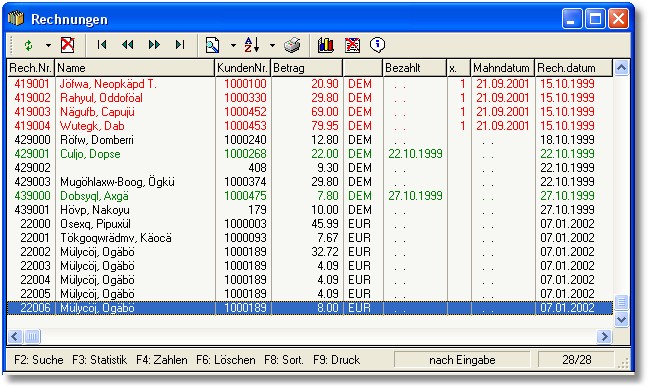Click the red X delete record icon
This screenshot has height=389, width=649.
click(67, 45)
